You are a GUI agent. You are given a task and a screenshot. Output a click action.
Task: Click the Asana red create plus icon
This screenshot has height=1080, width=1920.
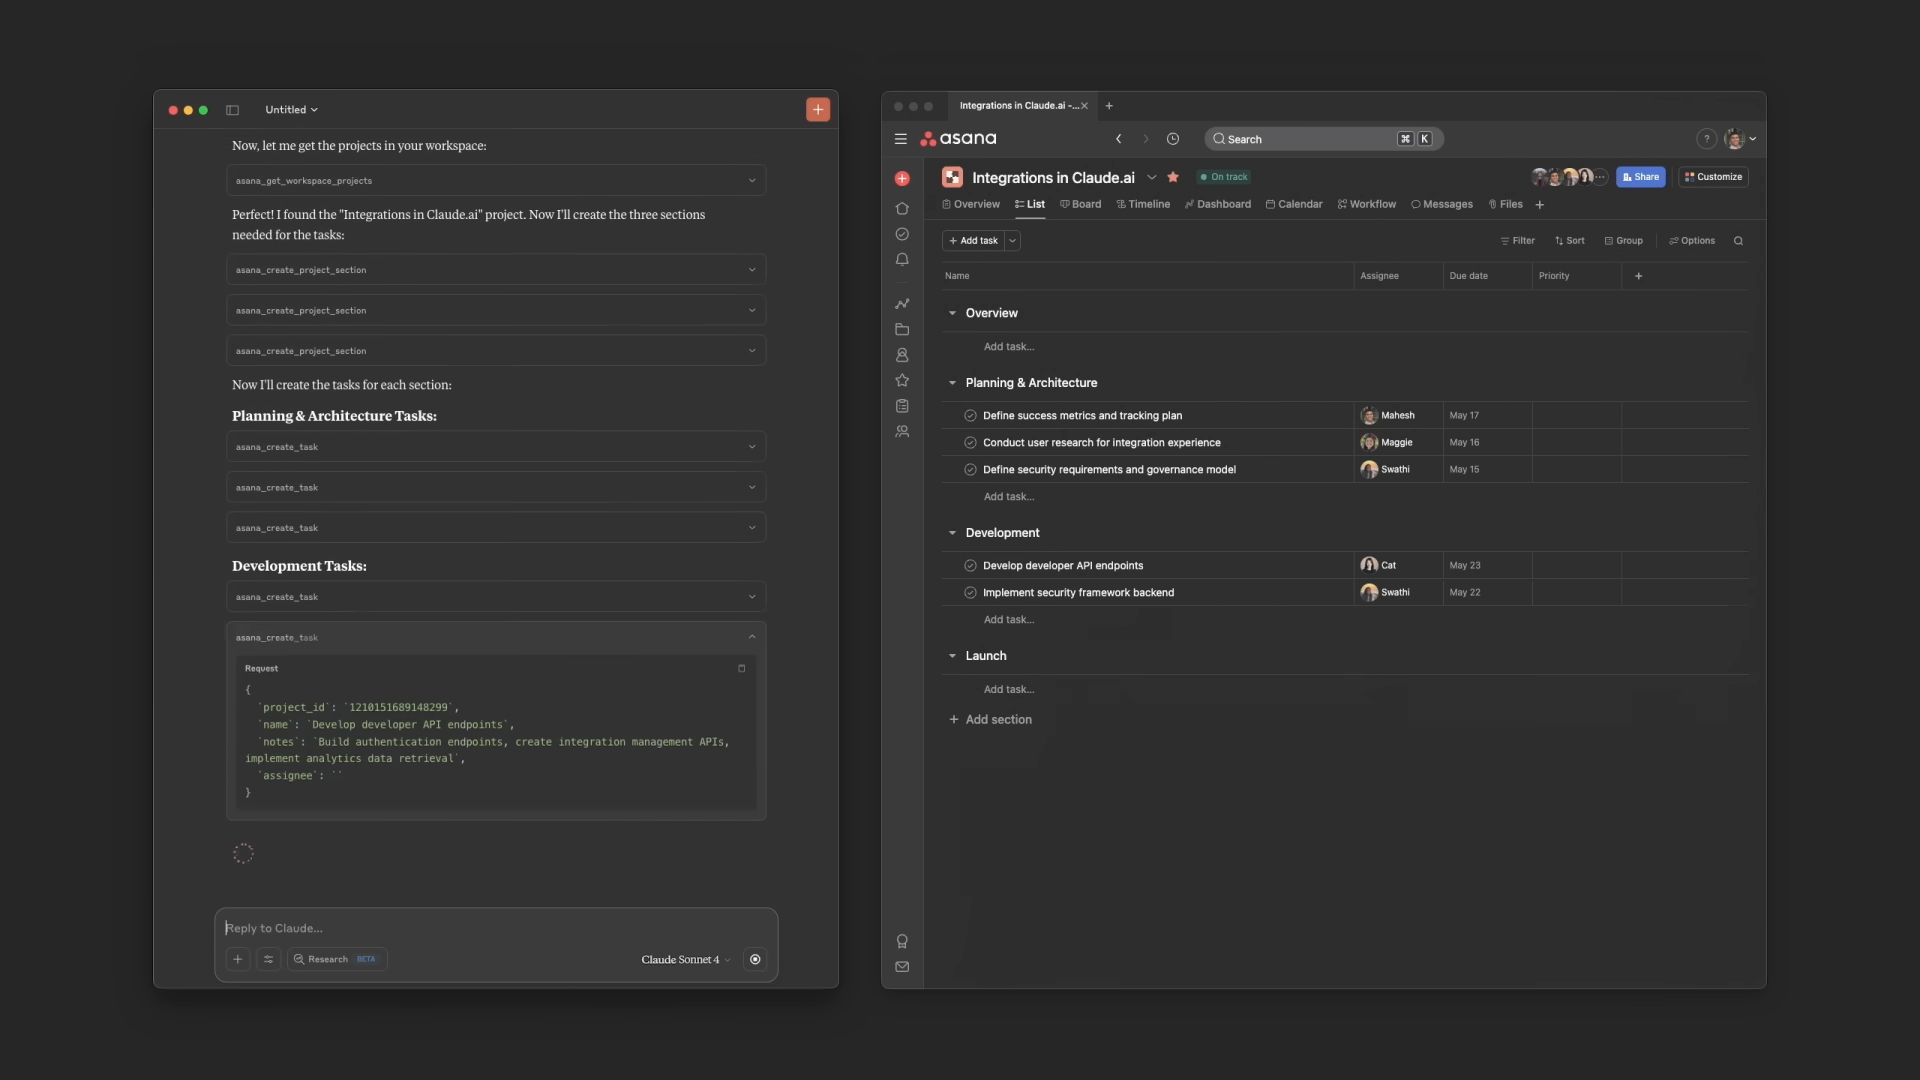click(902, 179)
